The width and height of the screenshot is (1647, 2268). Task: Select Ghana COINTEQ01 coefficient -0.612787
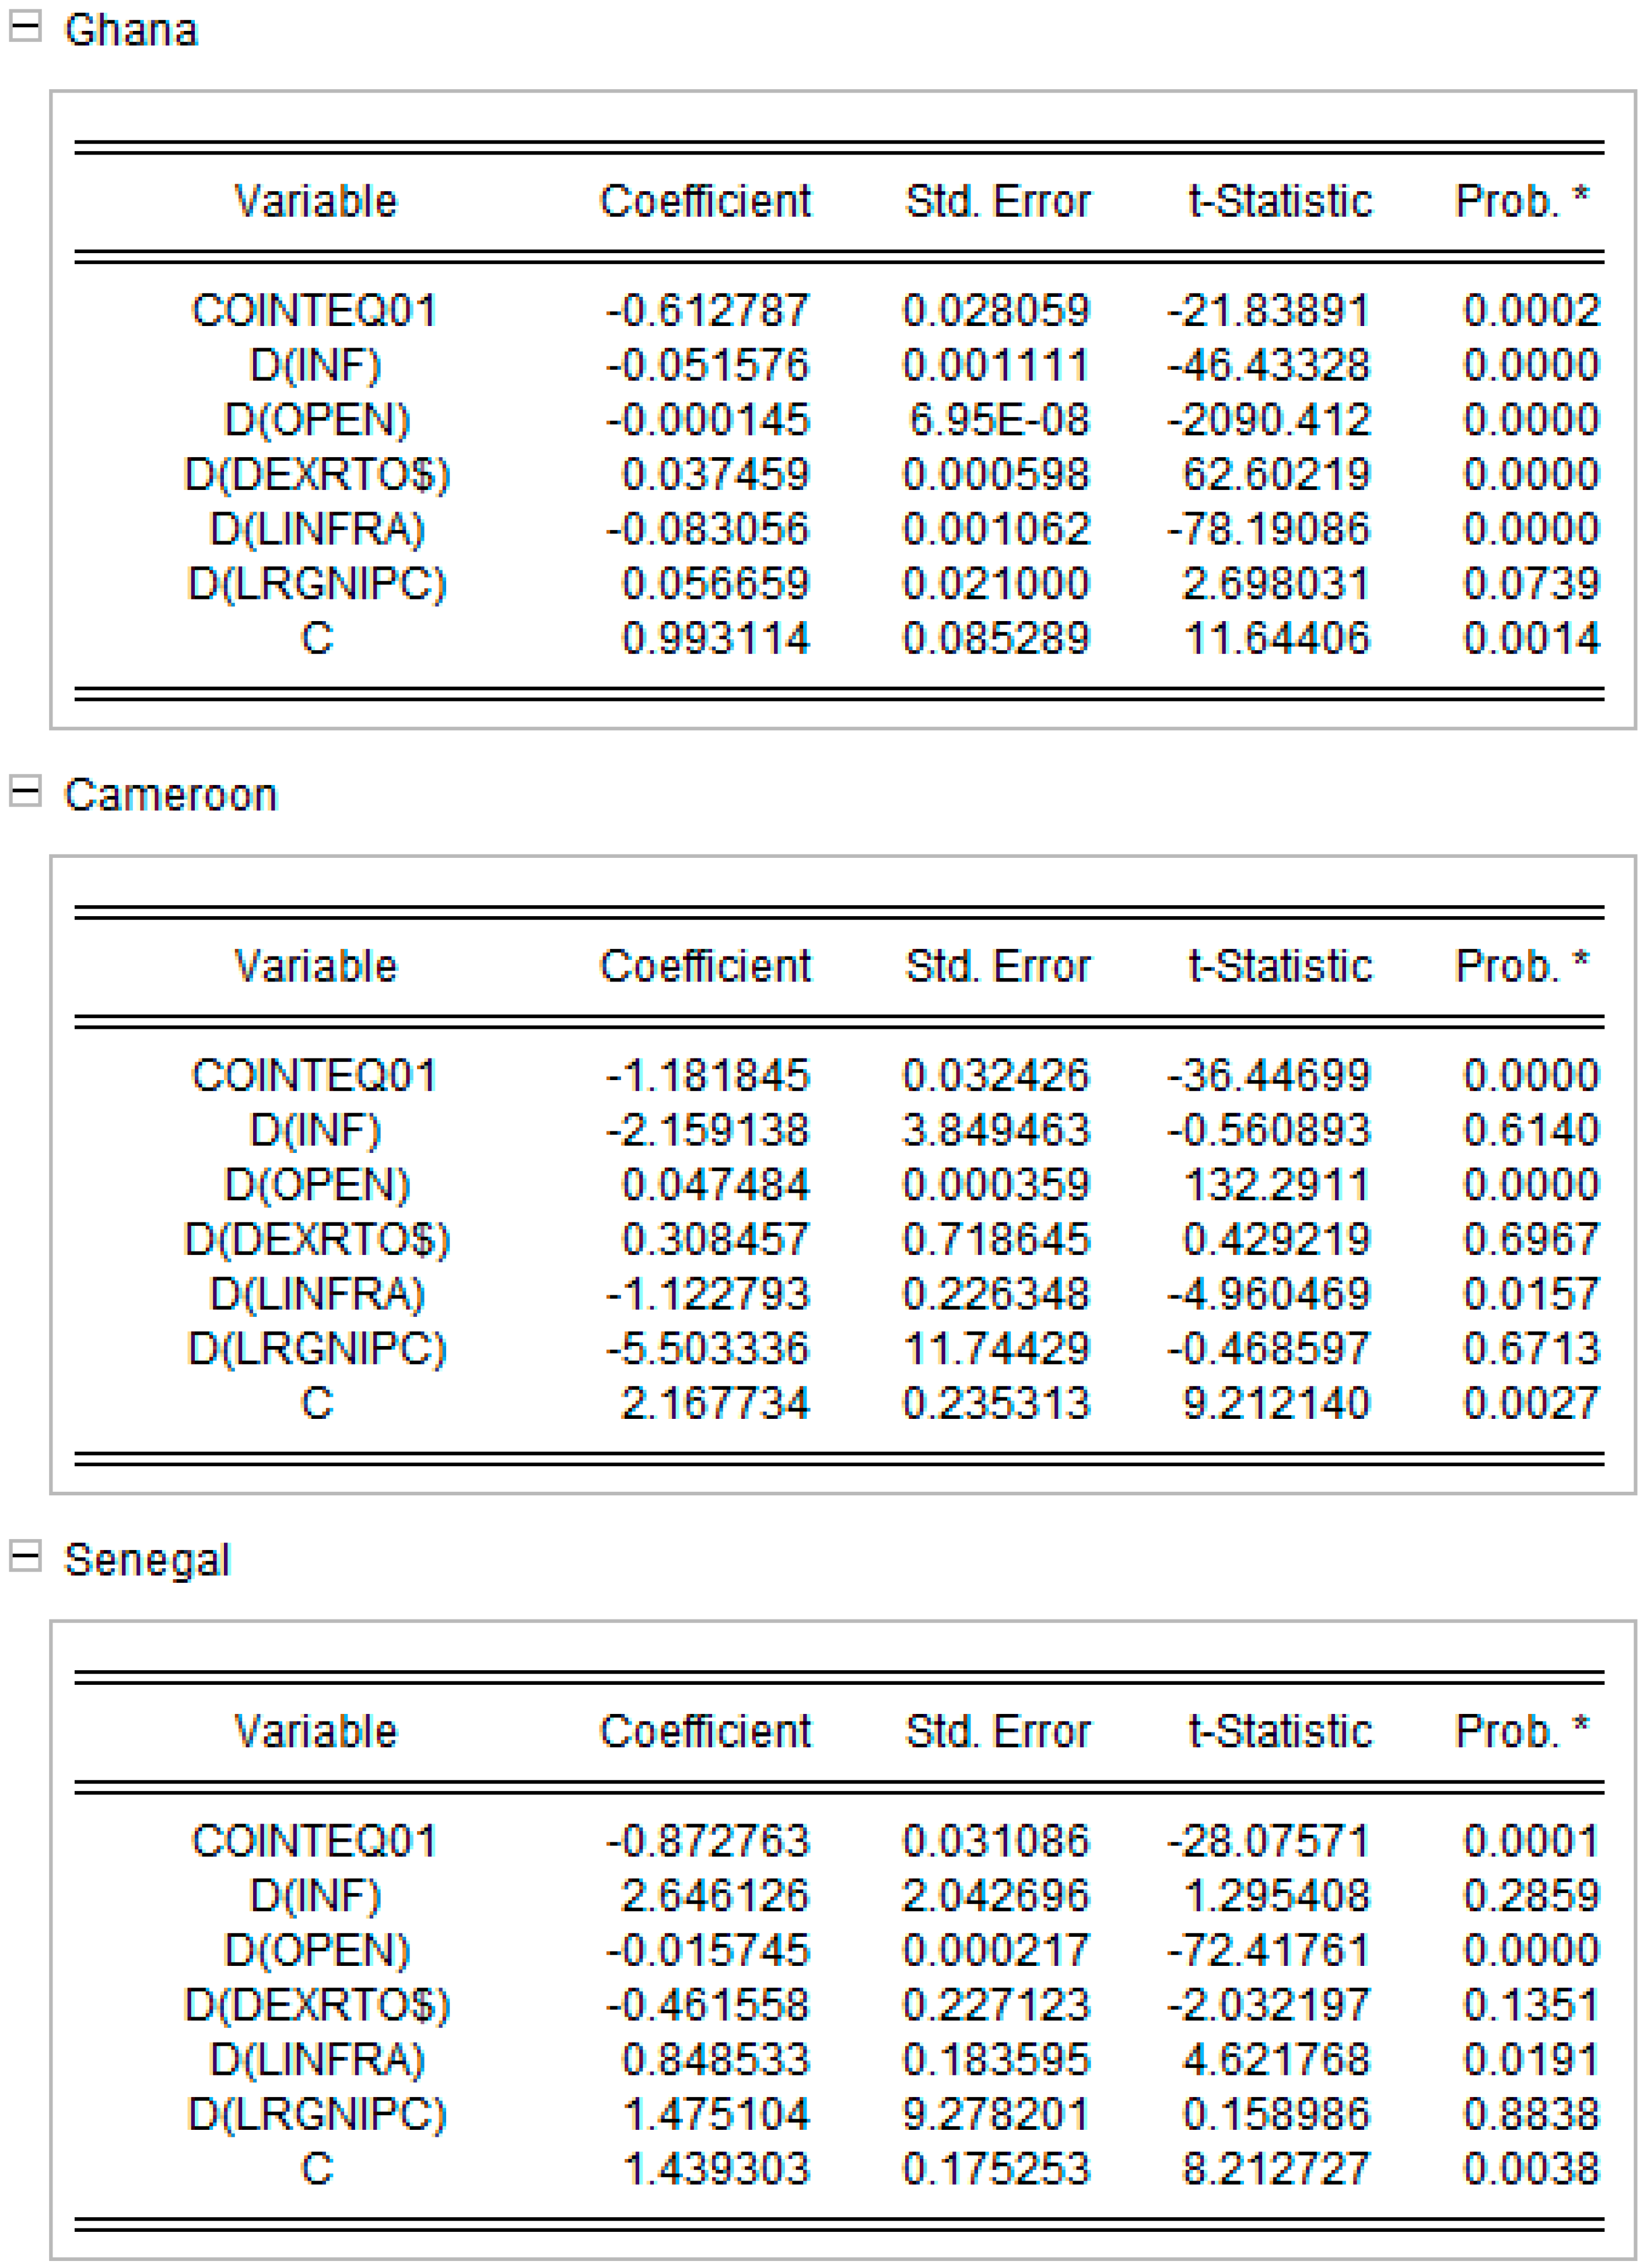click(707, 311)
